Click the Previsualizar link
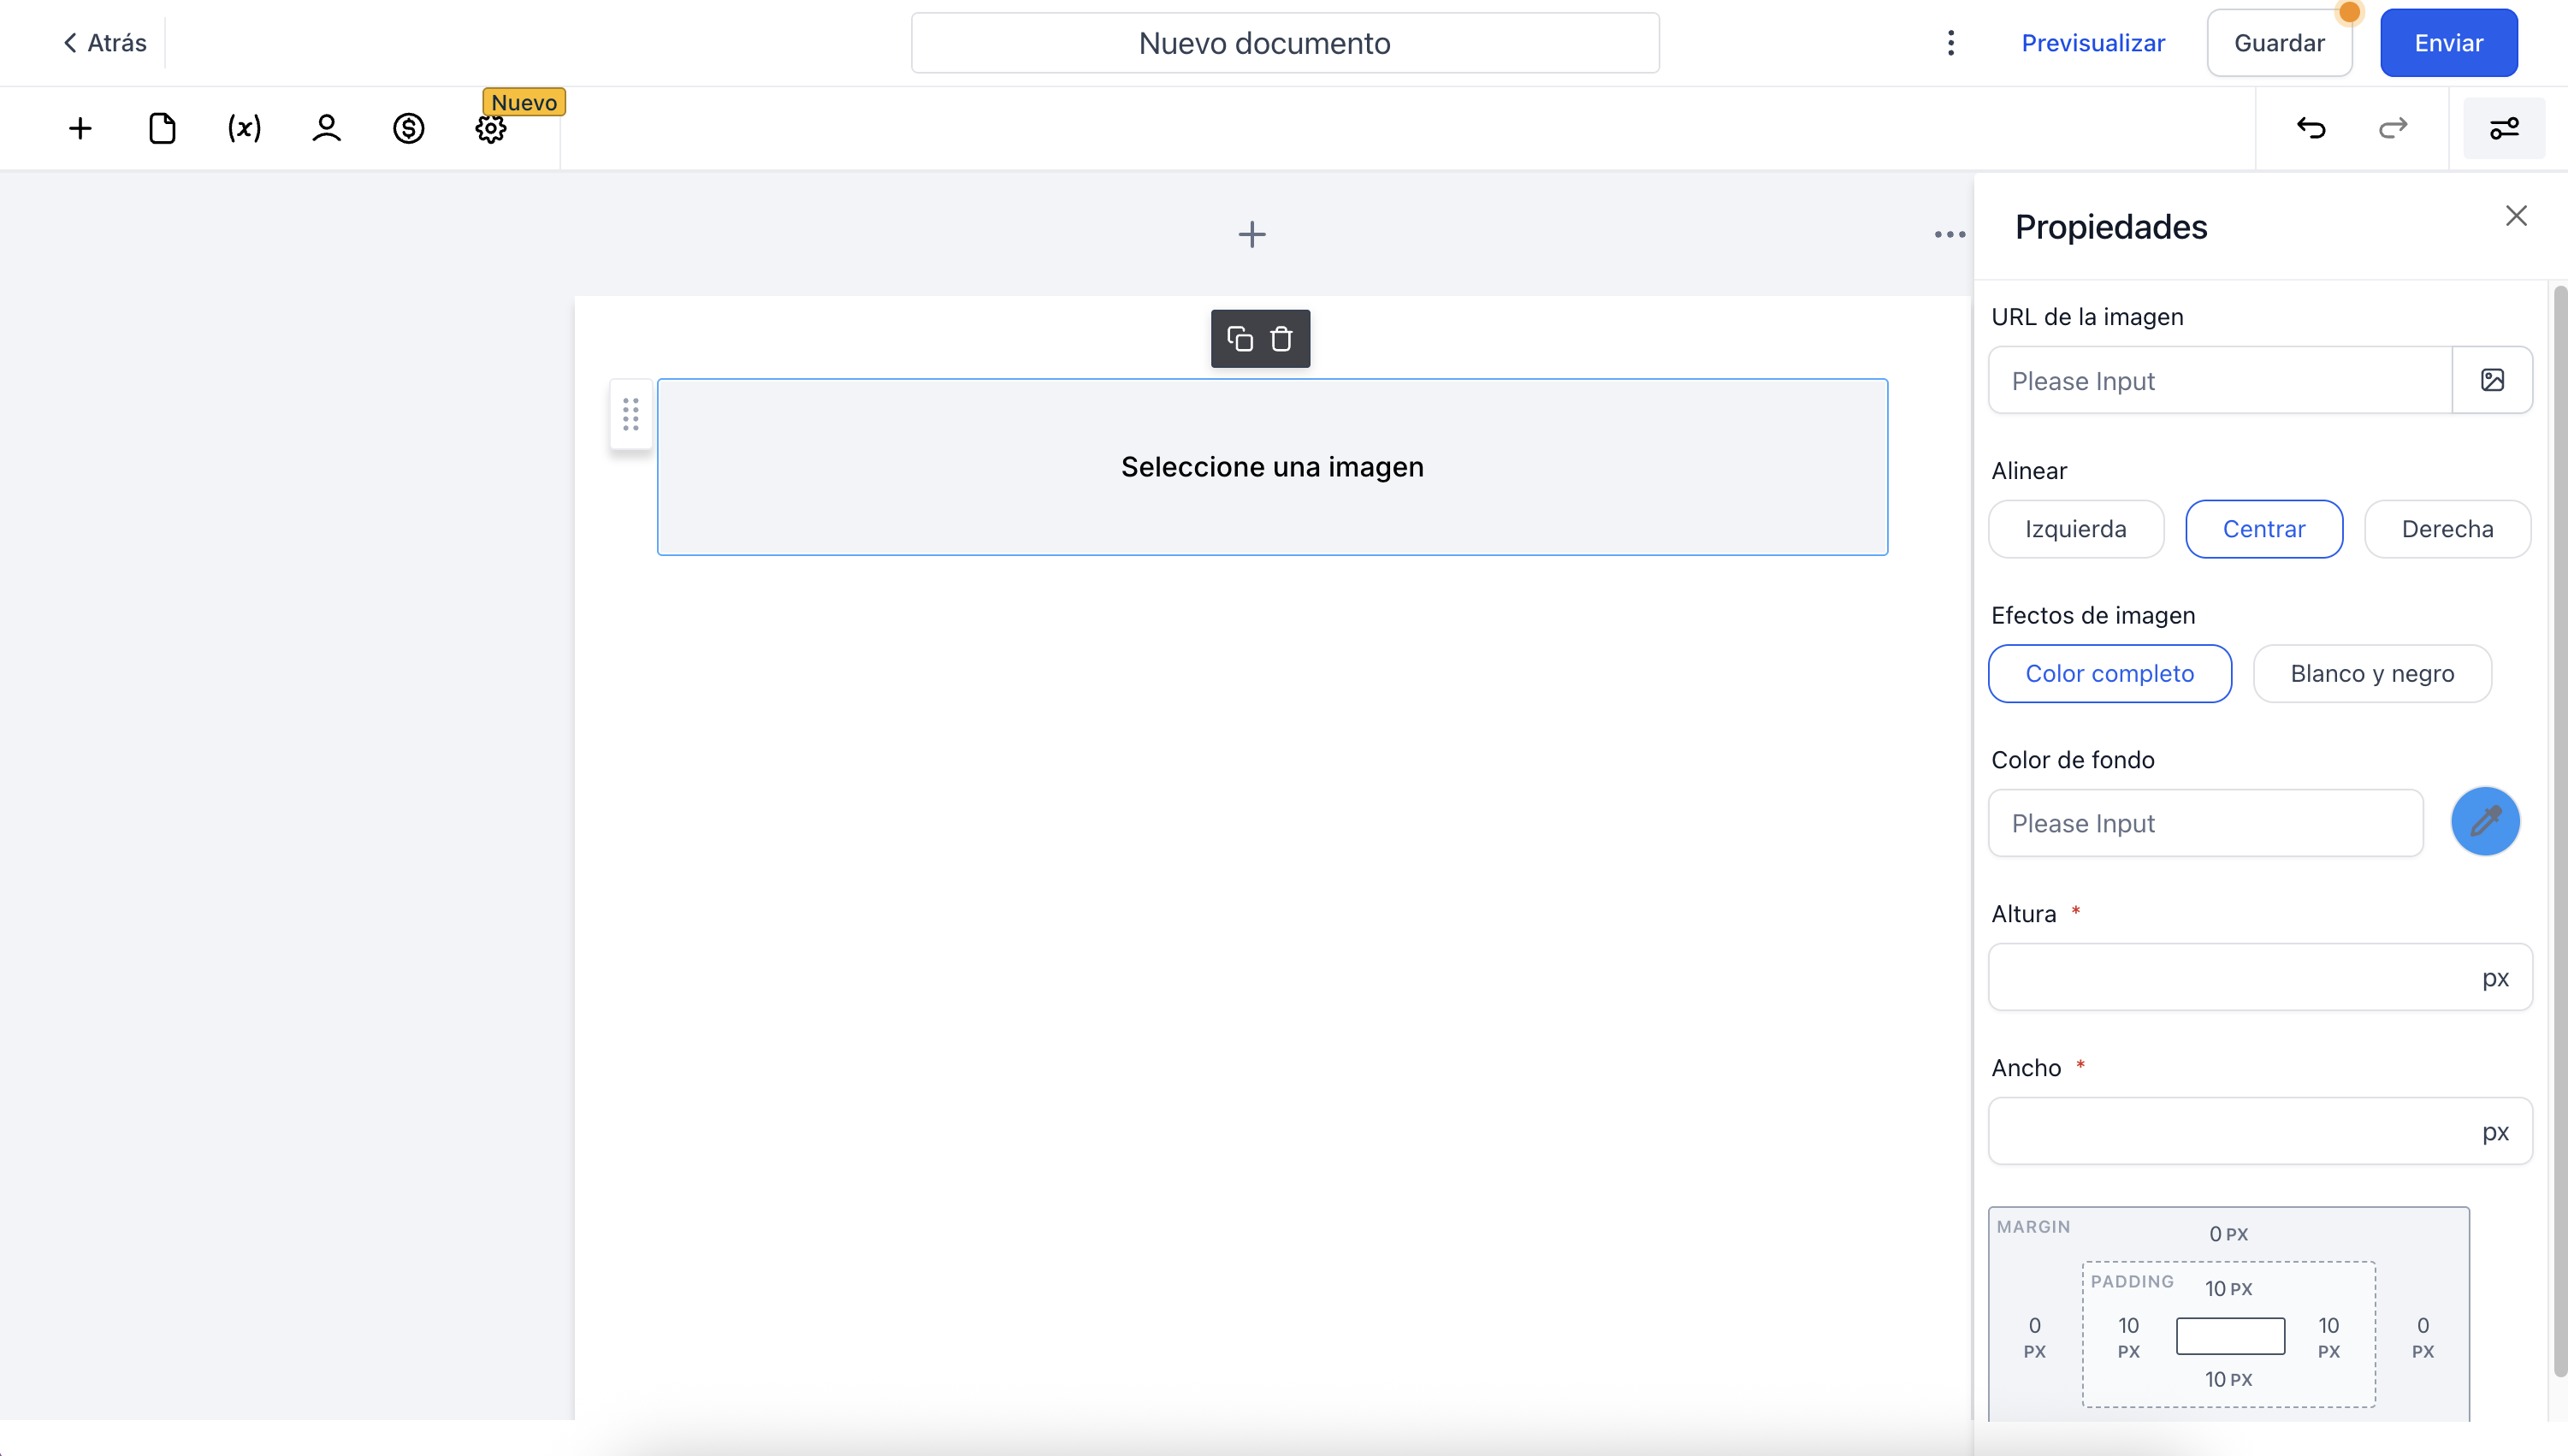This screenshot has width=2568, height=1456. tap(2093, 43)
